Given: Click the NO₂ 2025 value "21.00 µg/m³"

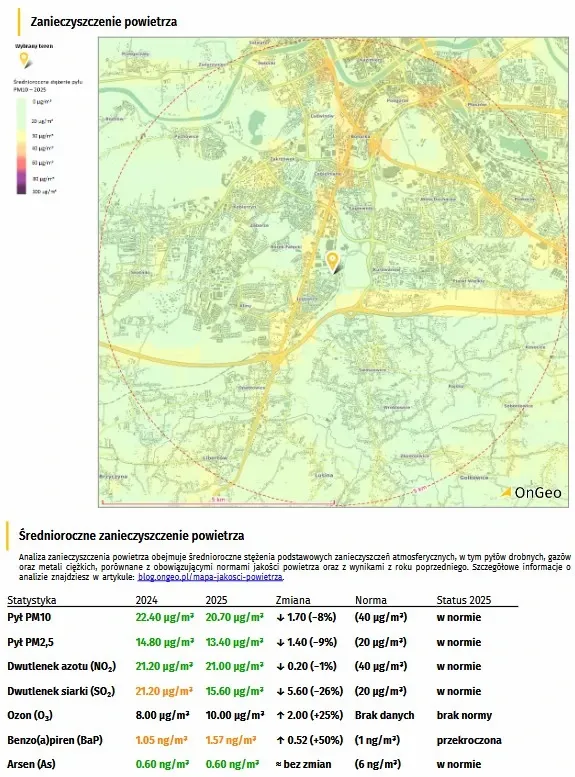Looking at the screenshot, I should (x=234, y=666).
